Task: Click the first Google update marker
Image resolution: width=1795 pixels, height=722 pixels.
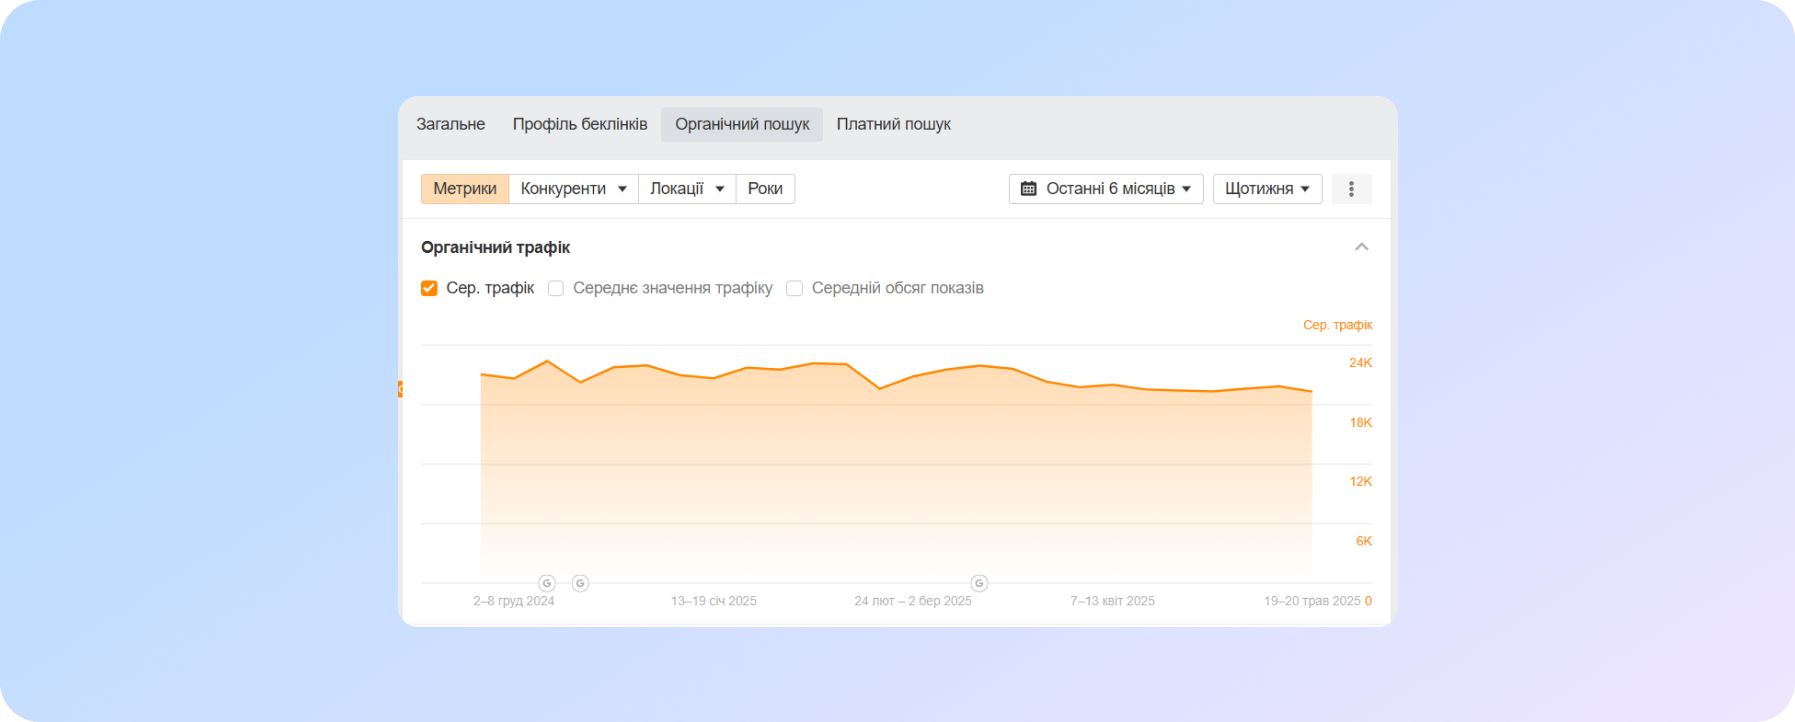Action: click(x=547, y=583)
